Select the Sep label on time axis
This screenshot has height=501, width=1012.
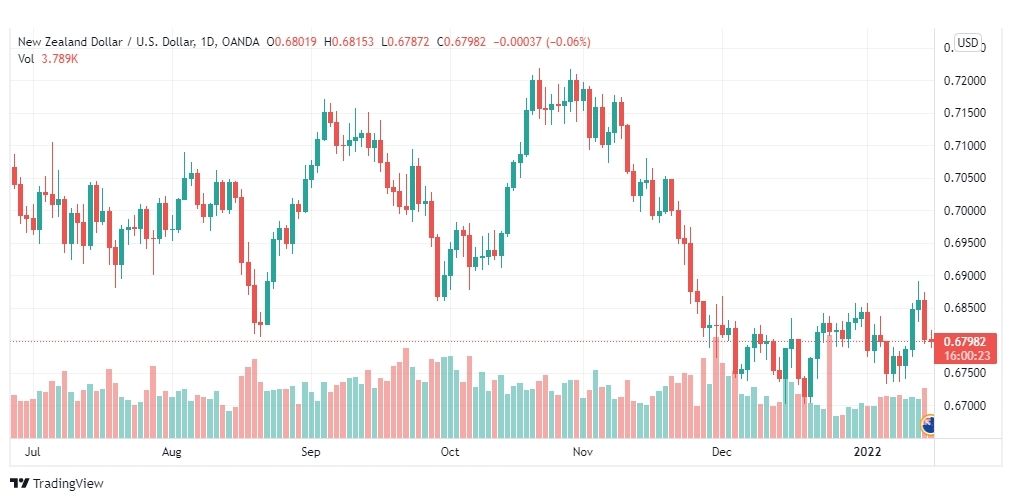pyautogui.click(x=310, y=452)
